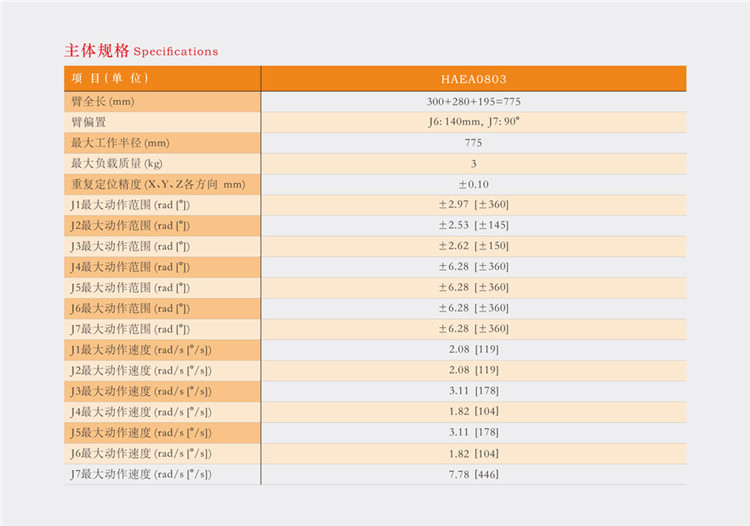Select '±6.28 [±360]' in the J6 range row

click(474, 308)
